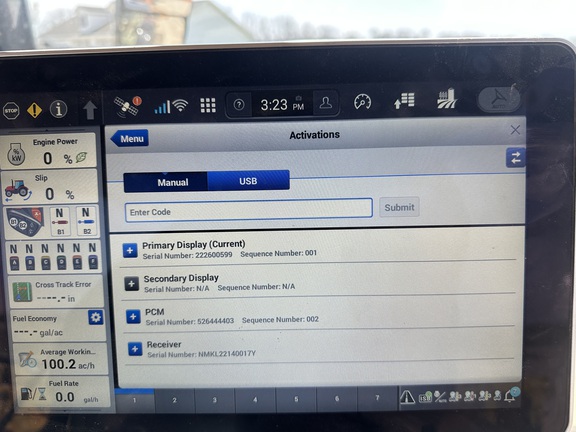Switch to run page 6
The image size is (576, 432).
[x=336, y=398]
